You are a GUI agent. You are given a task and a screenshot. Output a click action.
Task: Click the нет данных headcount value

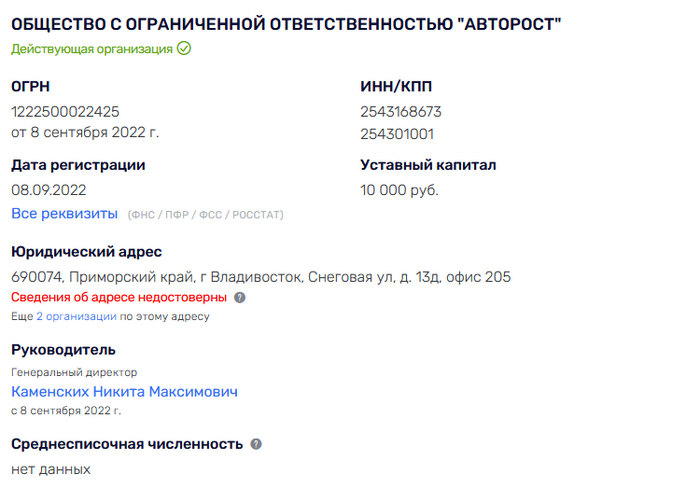[51, 469]
